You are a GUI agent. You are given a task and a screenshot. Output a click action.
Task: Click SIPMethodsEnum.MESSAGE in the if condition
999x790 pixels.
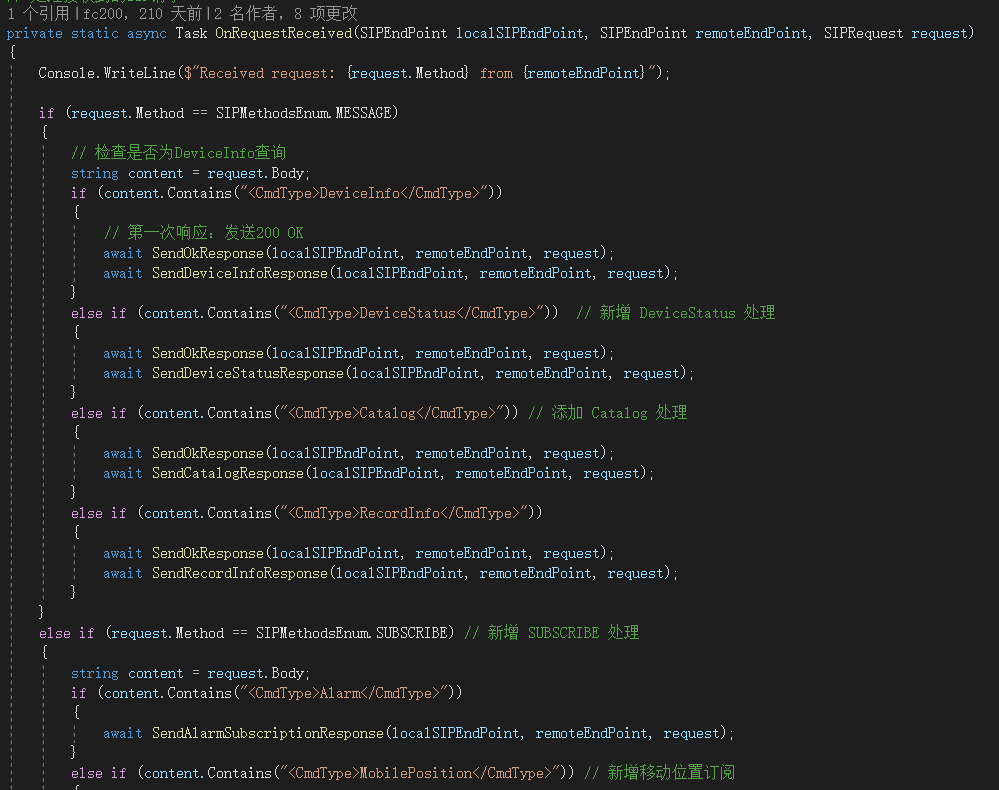click(303, 113)
